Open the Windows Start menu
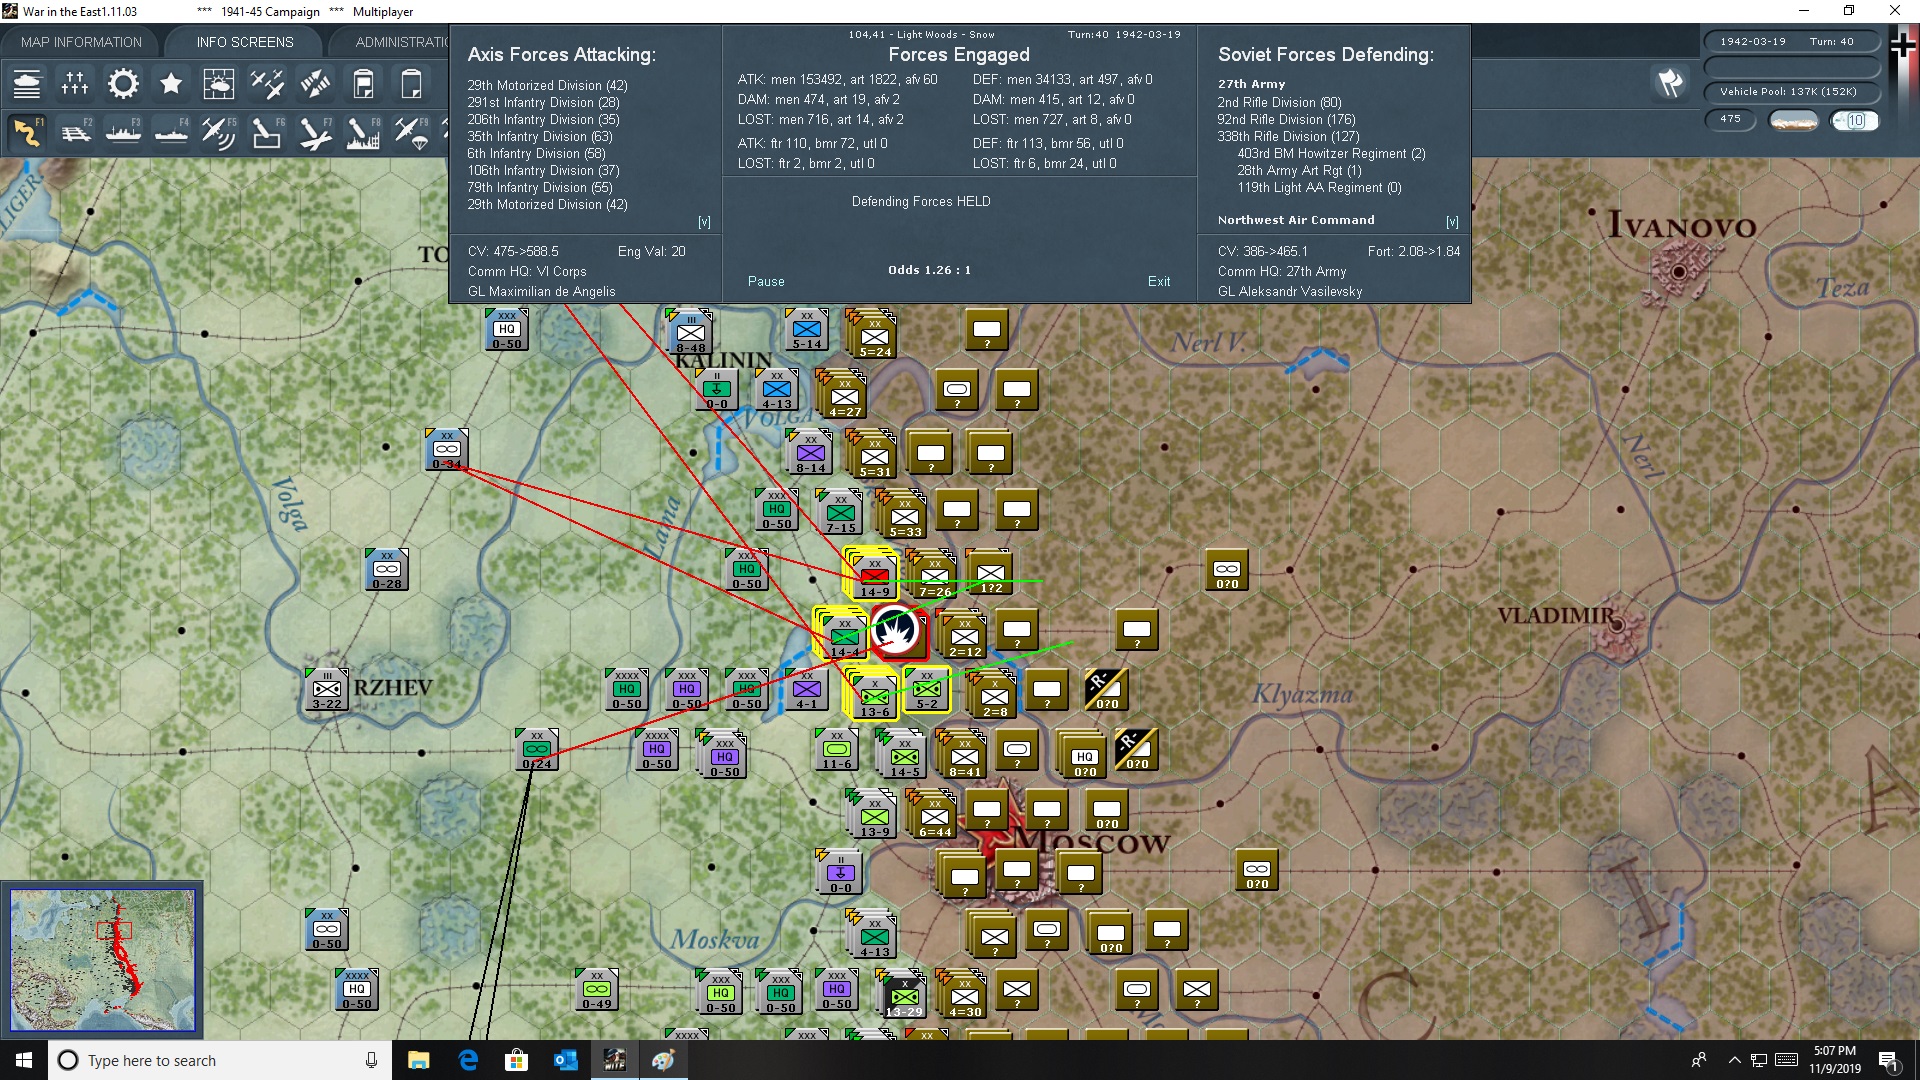Image resolution: width=1920 pixels, height=1080 pixels. point(24,1060)
